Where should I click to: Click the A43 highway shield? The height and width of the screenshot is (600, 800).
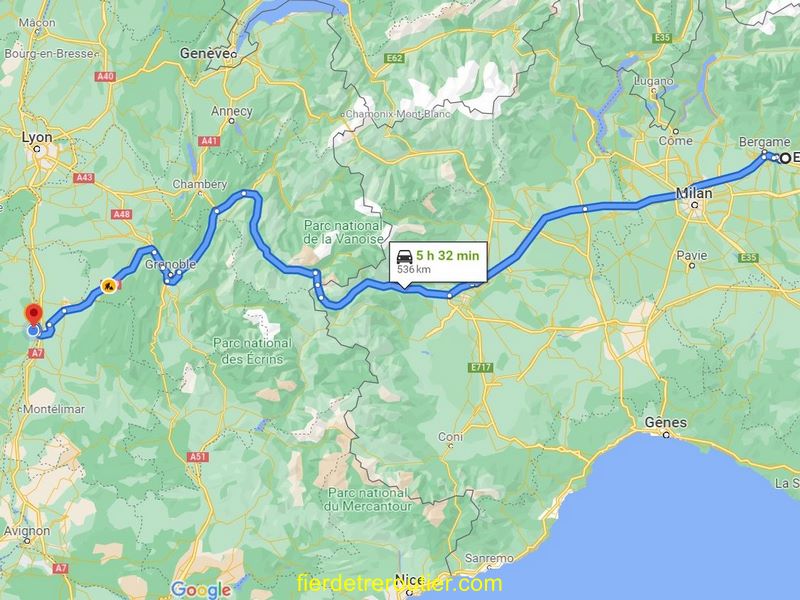83,178
